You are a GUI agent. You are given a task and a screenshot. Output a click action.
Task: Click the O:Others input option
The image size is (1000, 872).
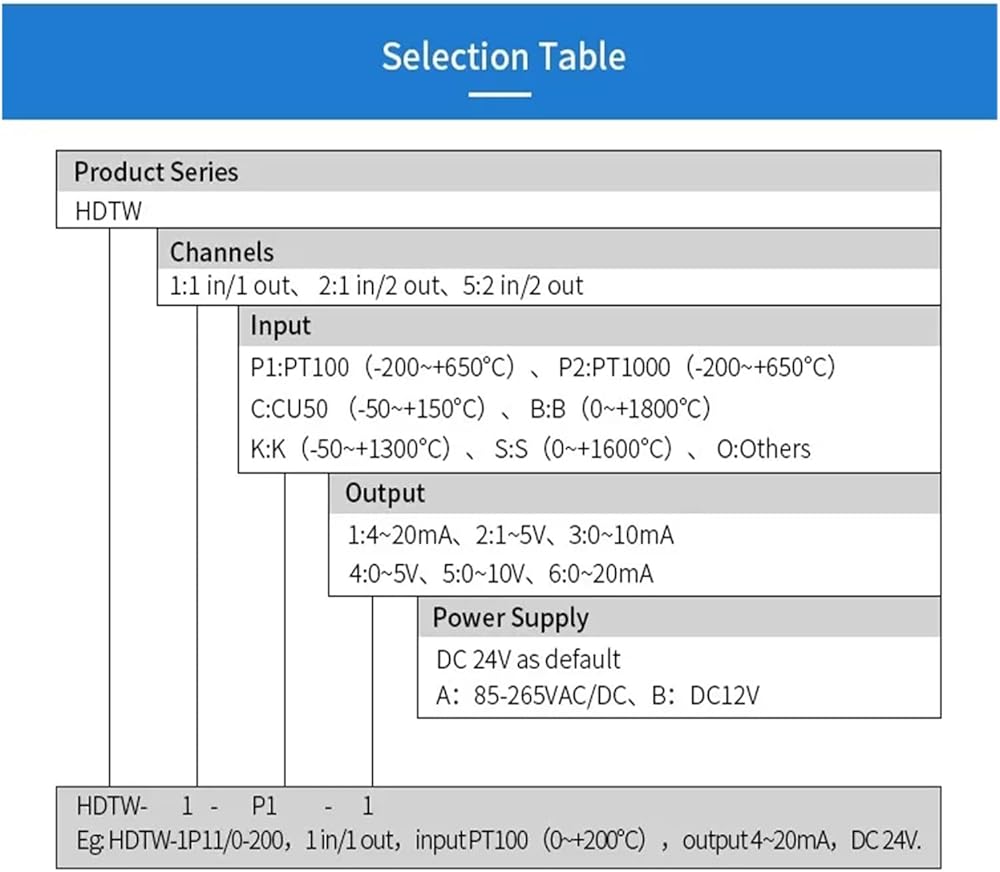pos(764,449)
